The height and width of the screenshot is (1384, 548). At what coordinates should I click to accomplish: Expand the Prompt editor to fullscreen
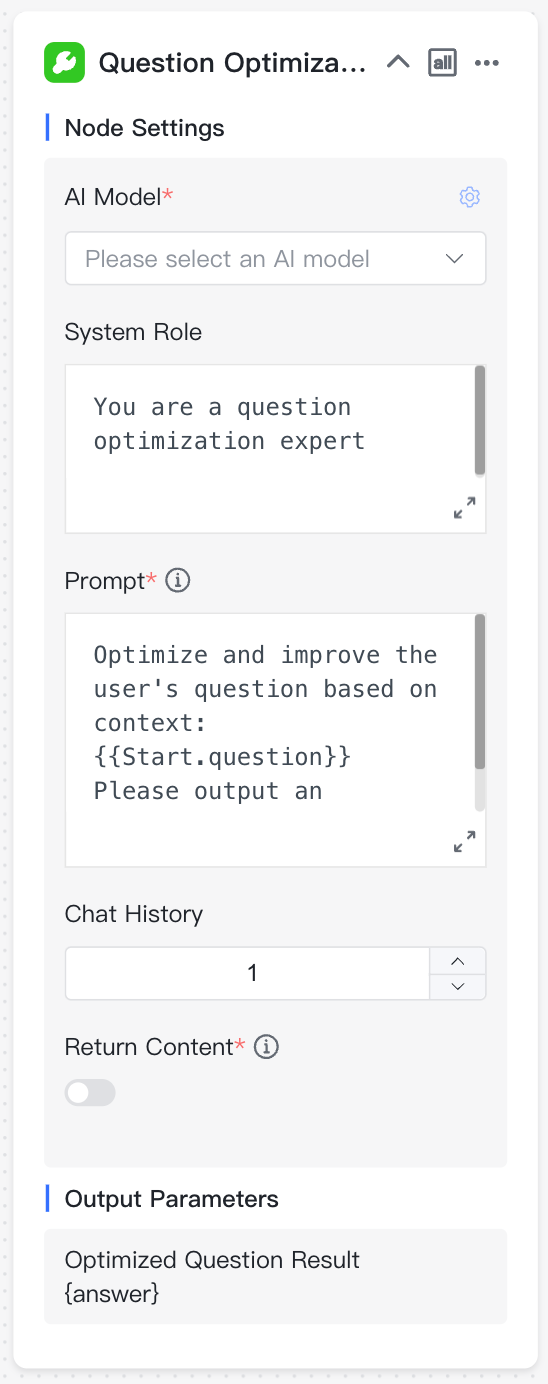click(465, 841)
